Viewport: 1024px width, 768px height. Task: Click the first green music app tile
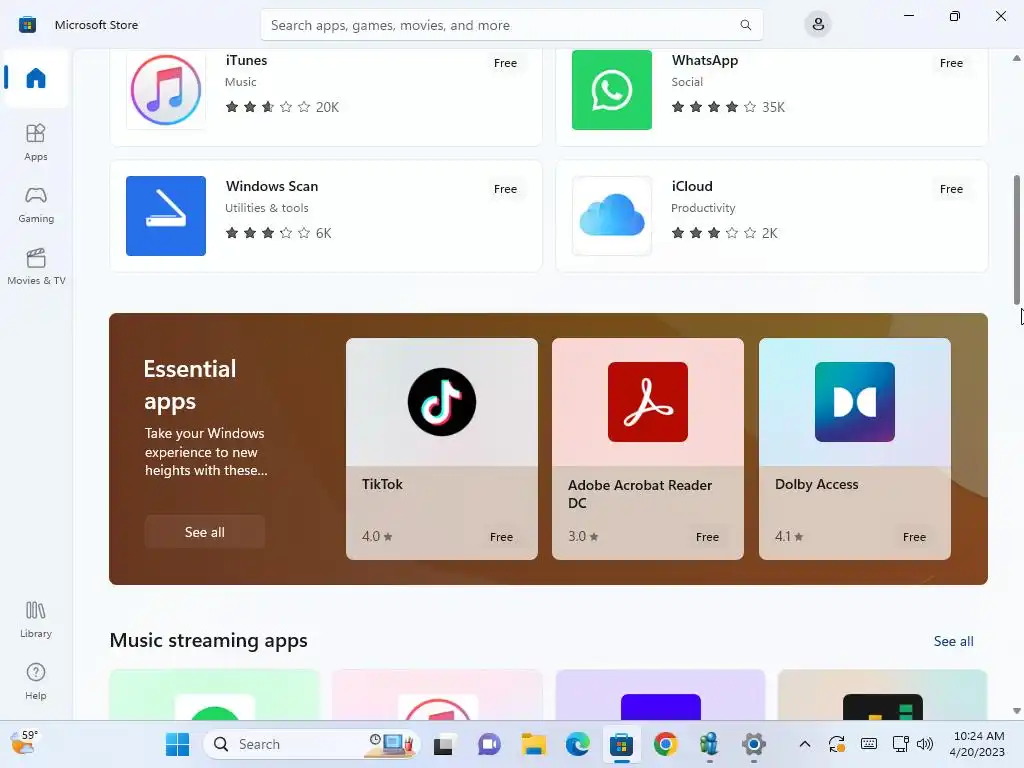pos(215,694)
